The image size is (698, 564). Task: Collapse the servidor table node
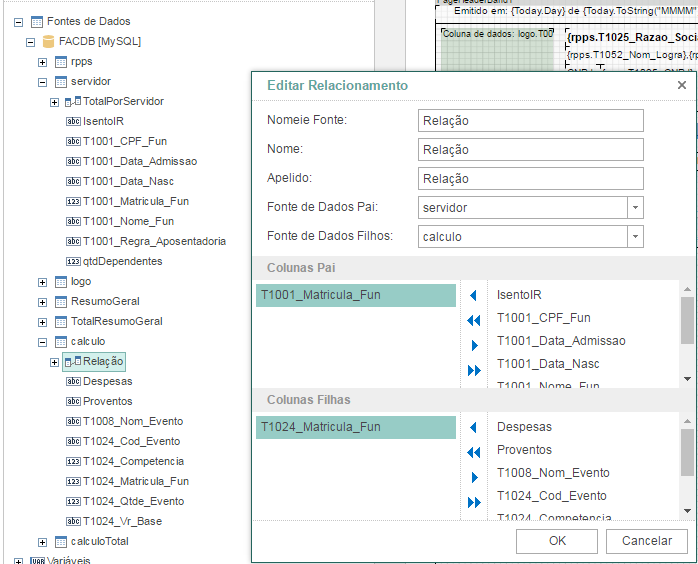click(42, 82)
